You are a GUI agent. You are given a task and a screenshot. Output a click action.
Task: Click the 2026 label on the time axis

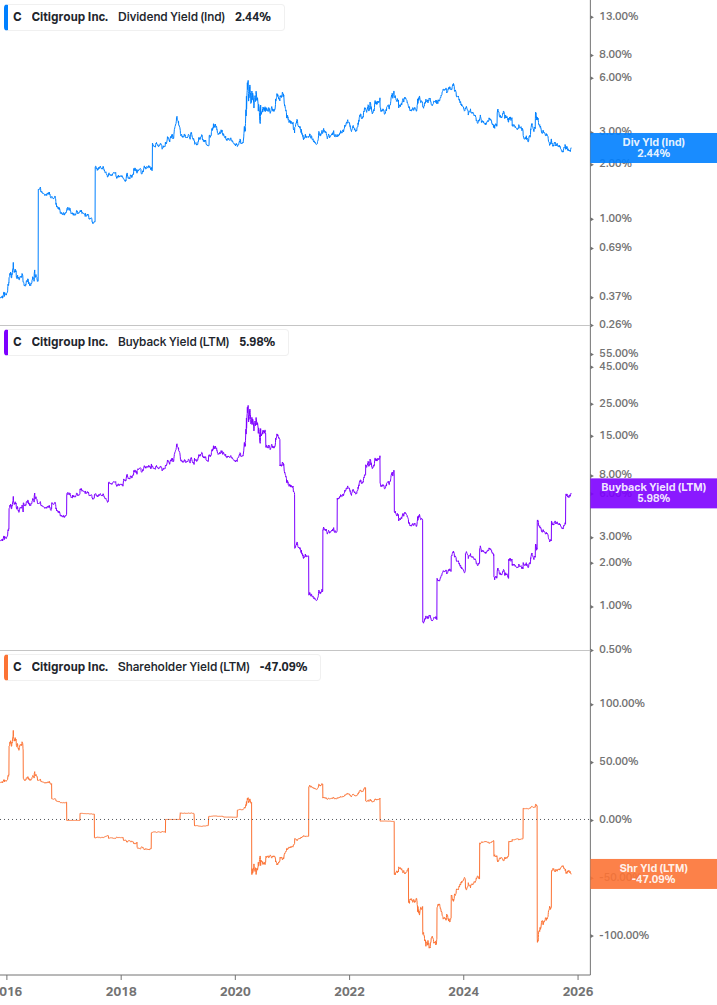577,992
